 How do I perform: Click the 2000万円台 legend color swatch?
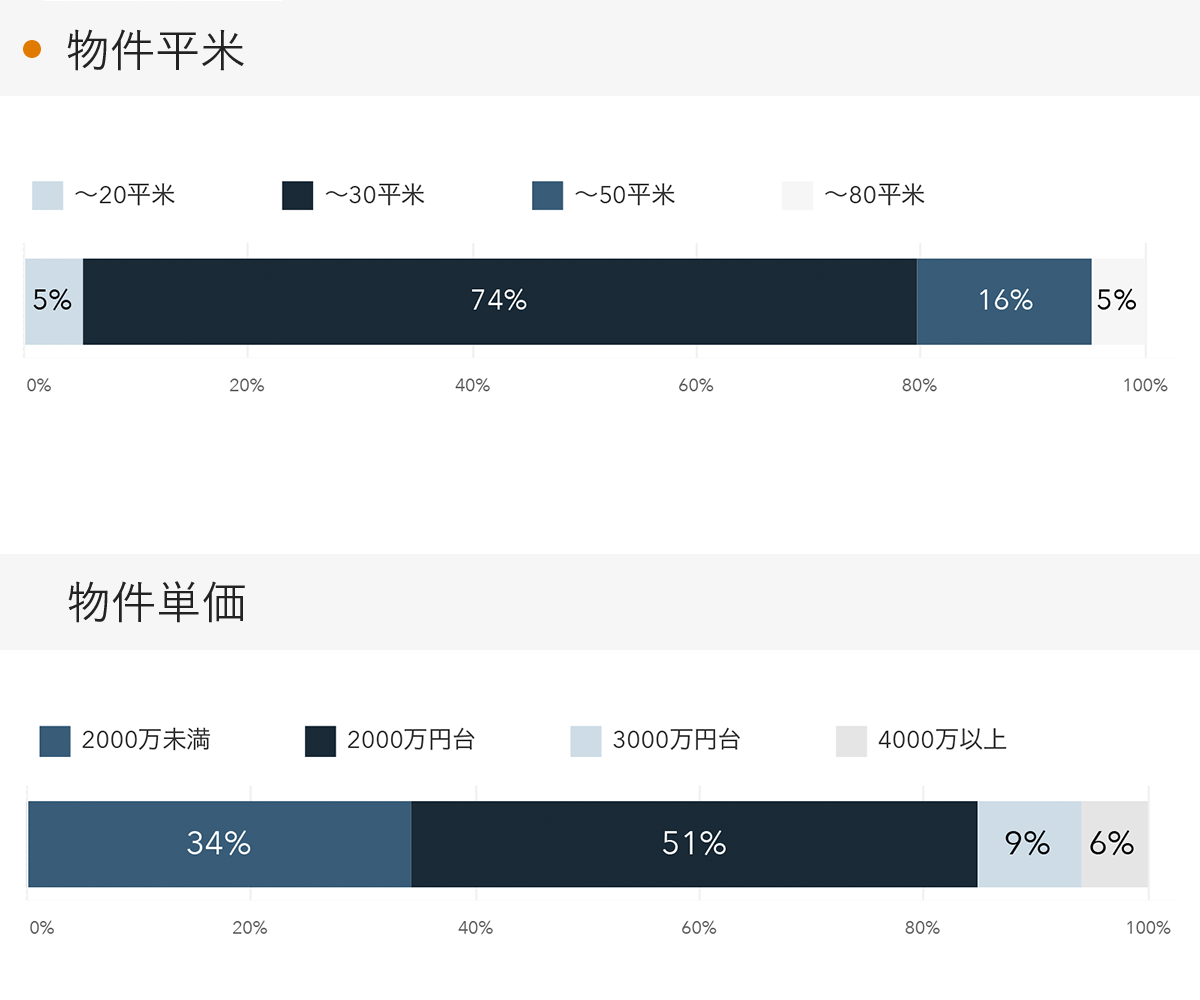pos(320,741)
